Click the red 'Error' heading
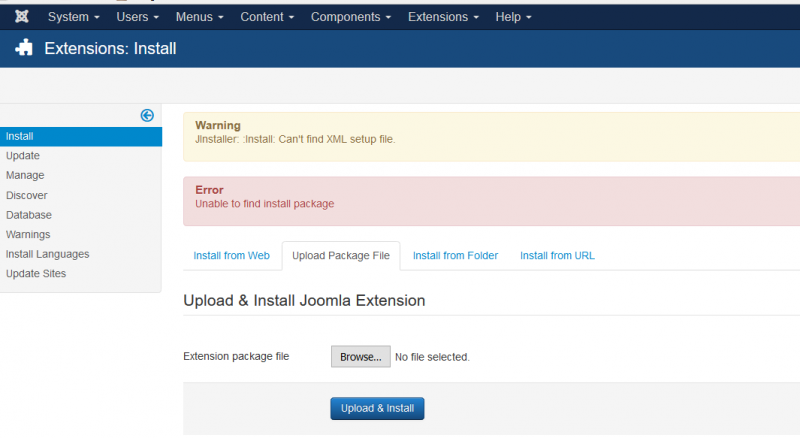 pos(209,190)
